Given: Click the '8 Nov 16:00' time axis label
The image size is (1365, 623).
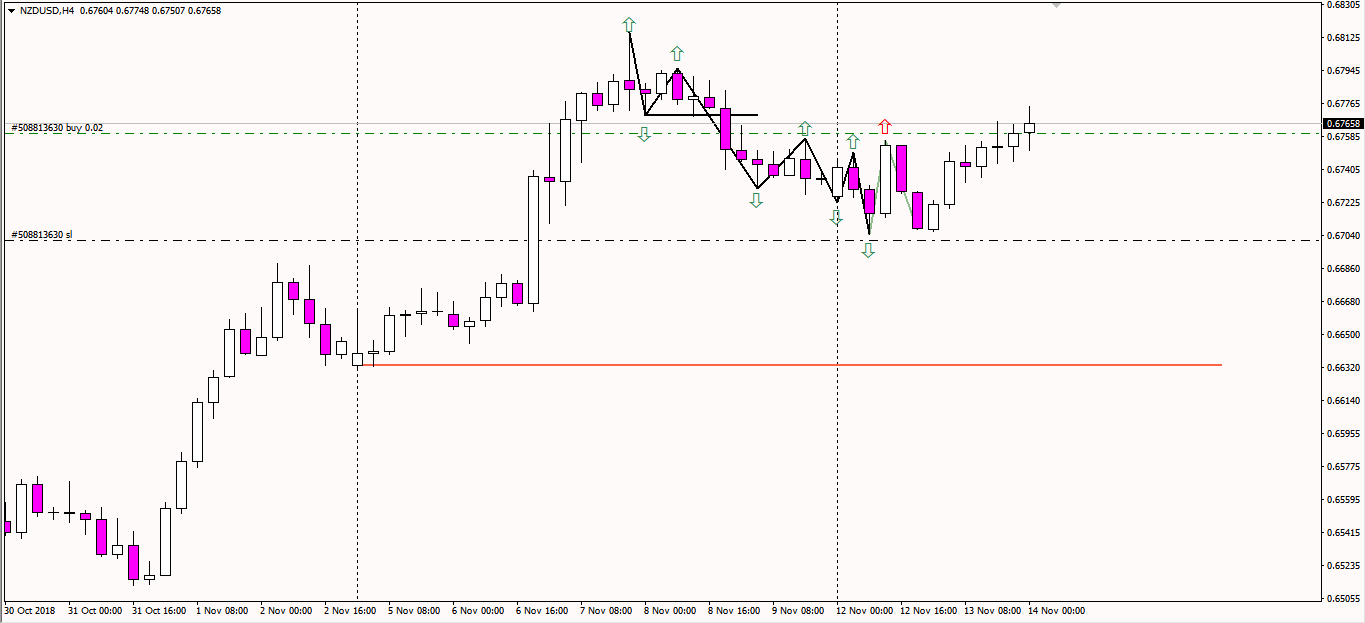Looking at the screenshot, I should [x=734, y=611].
